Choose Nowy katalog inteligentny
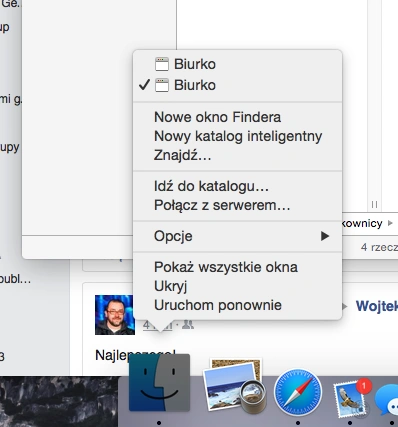Image resolution: width=398 pixels, height=427 pixels. point(237,136)
